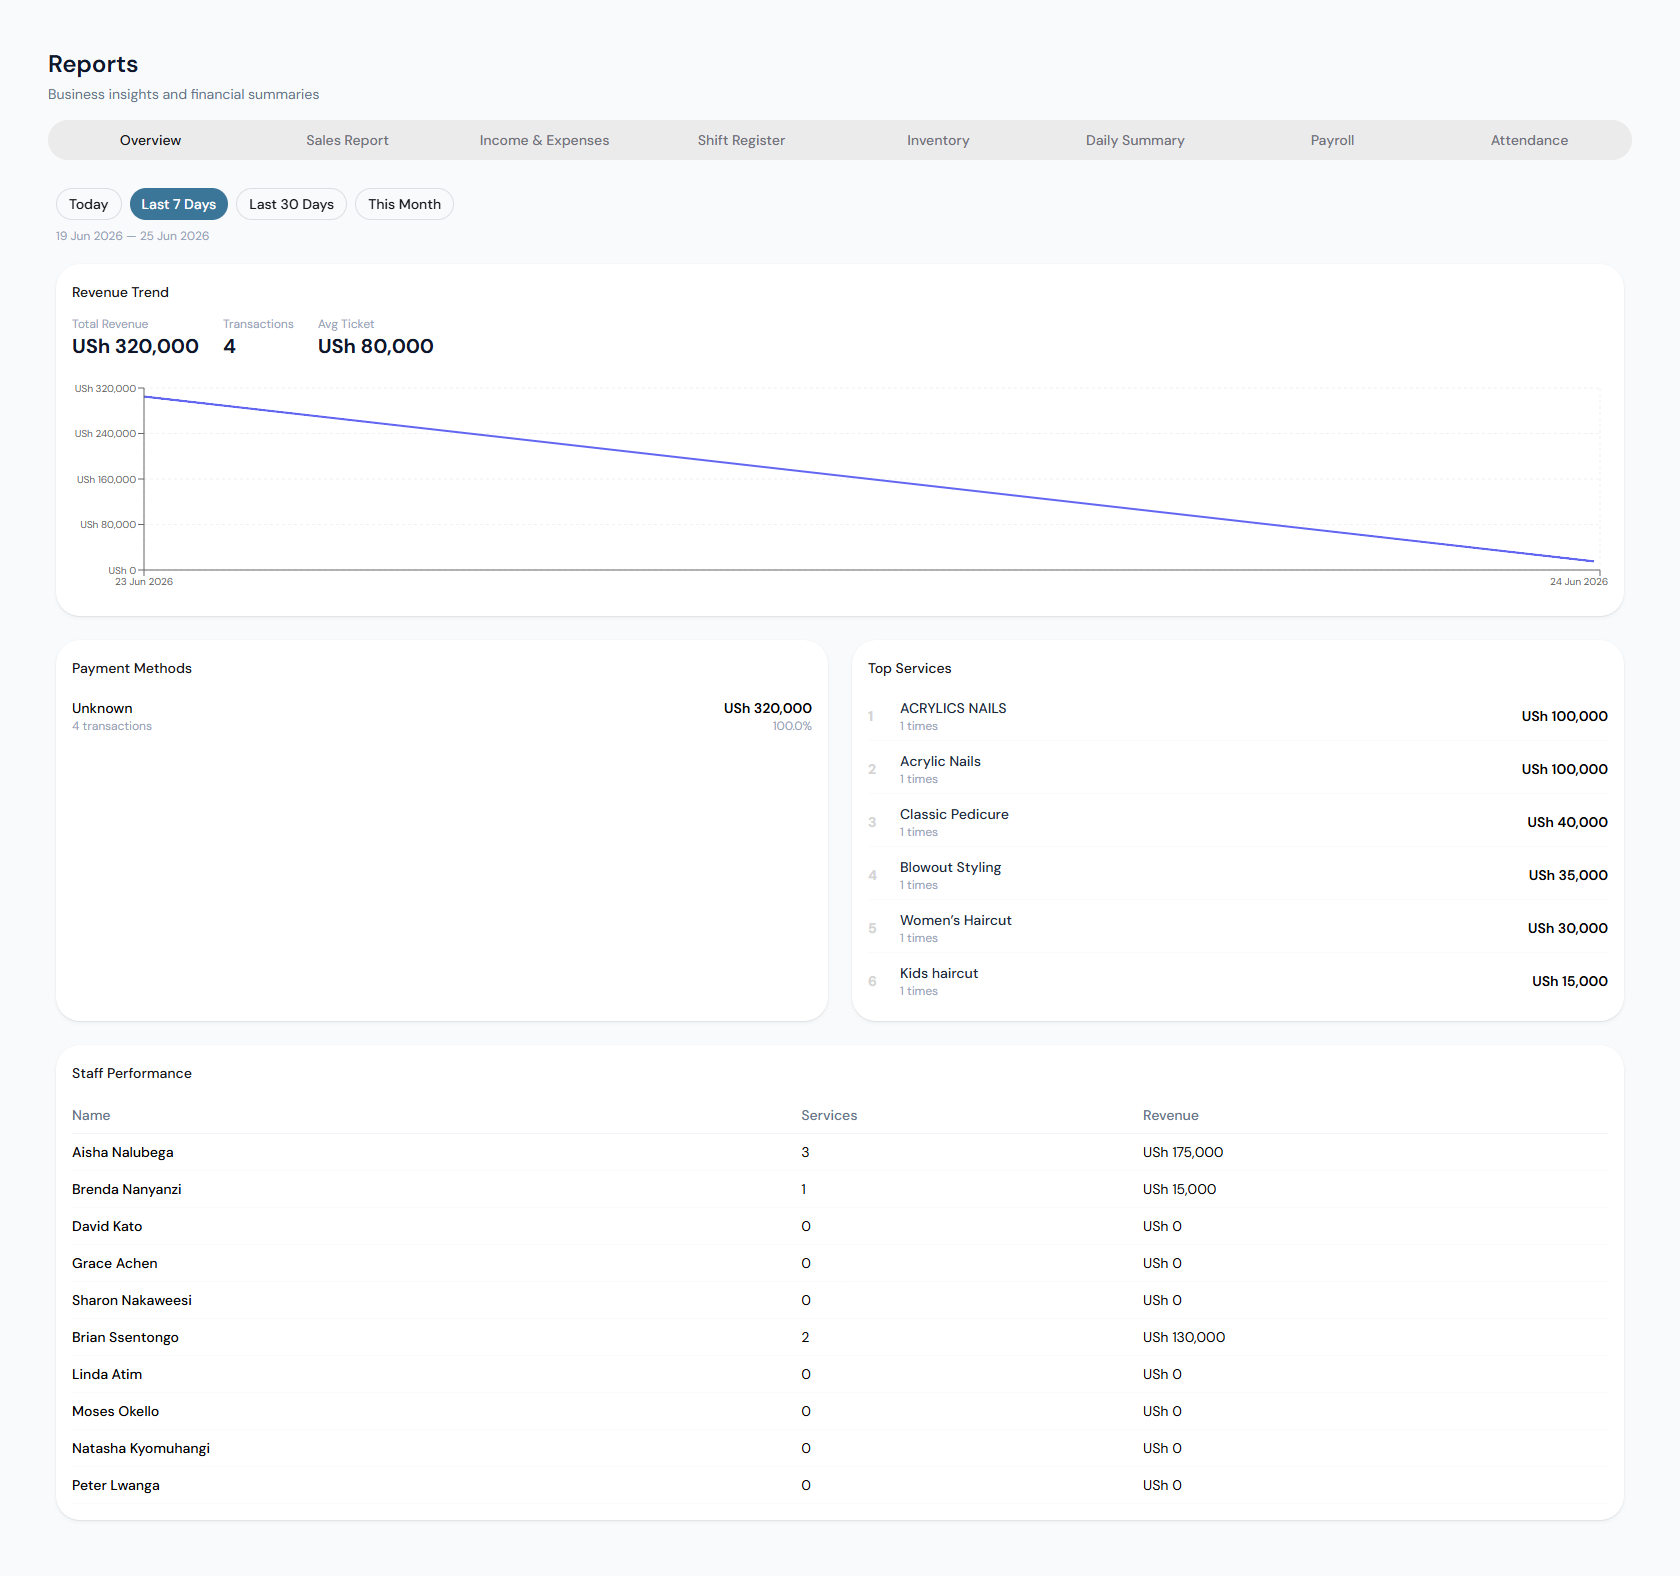Screen dimensions: 1680x1576
Task: Click the Classic Pedicure service row
Action: [x=1238, y=822]
